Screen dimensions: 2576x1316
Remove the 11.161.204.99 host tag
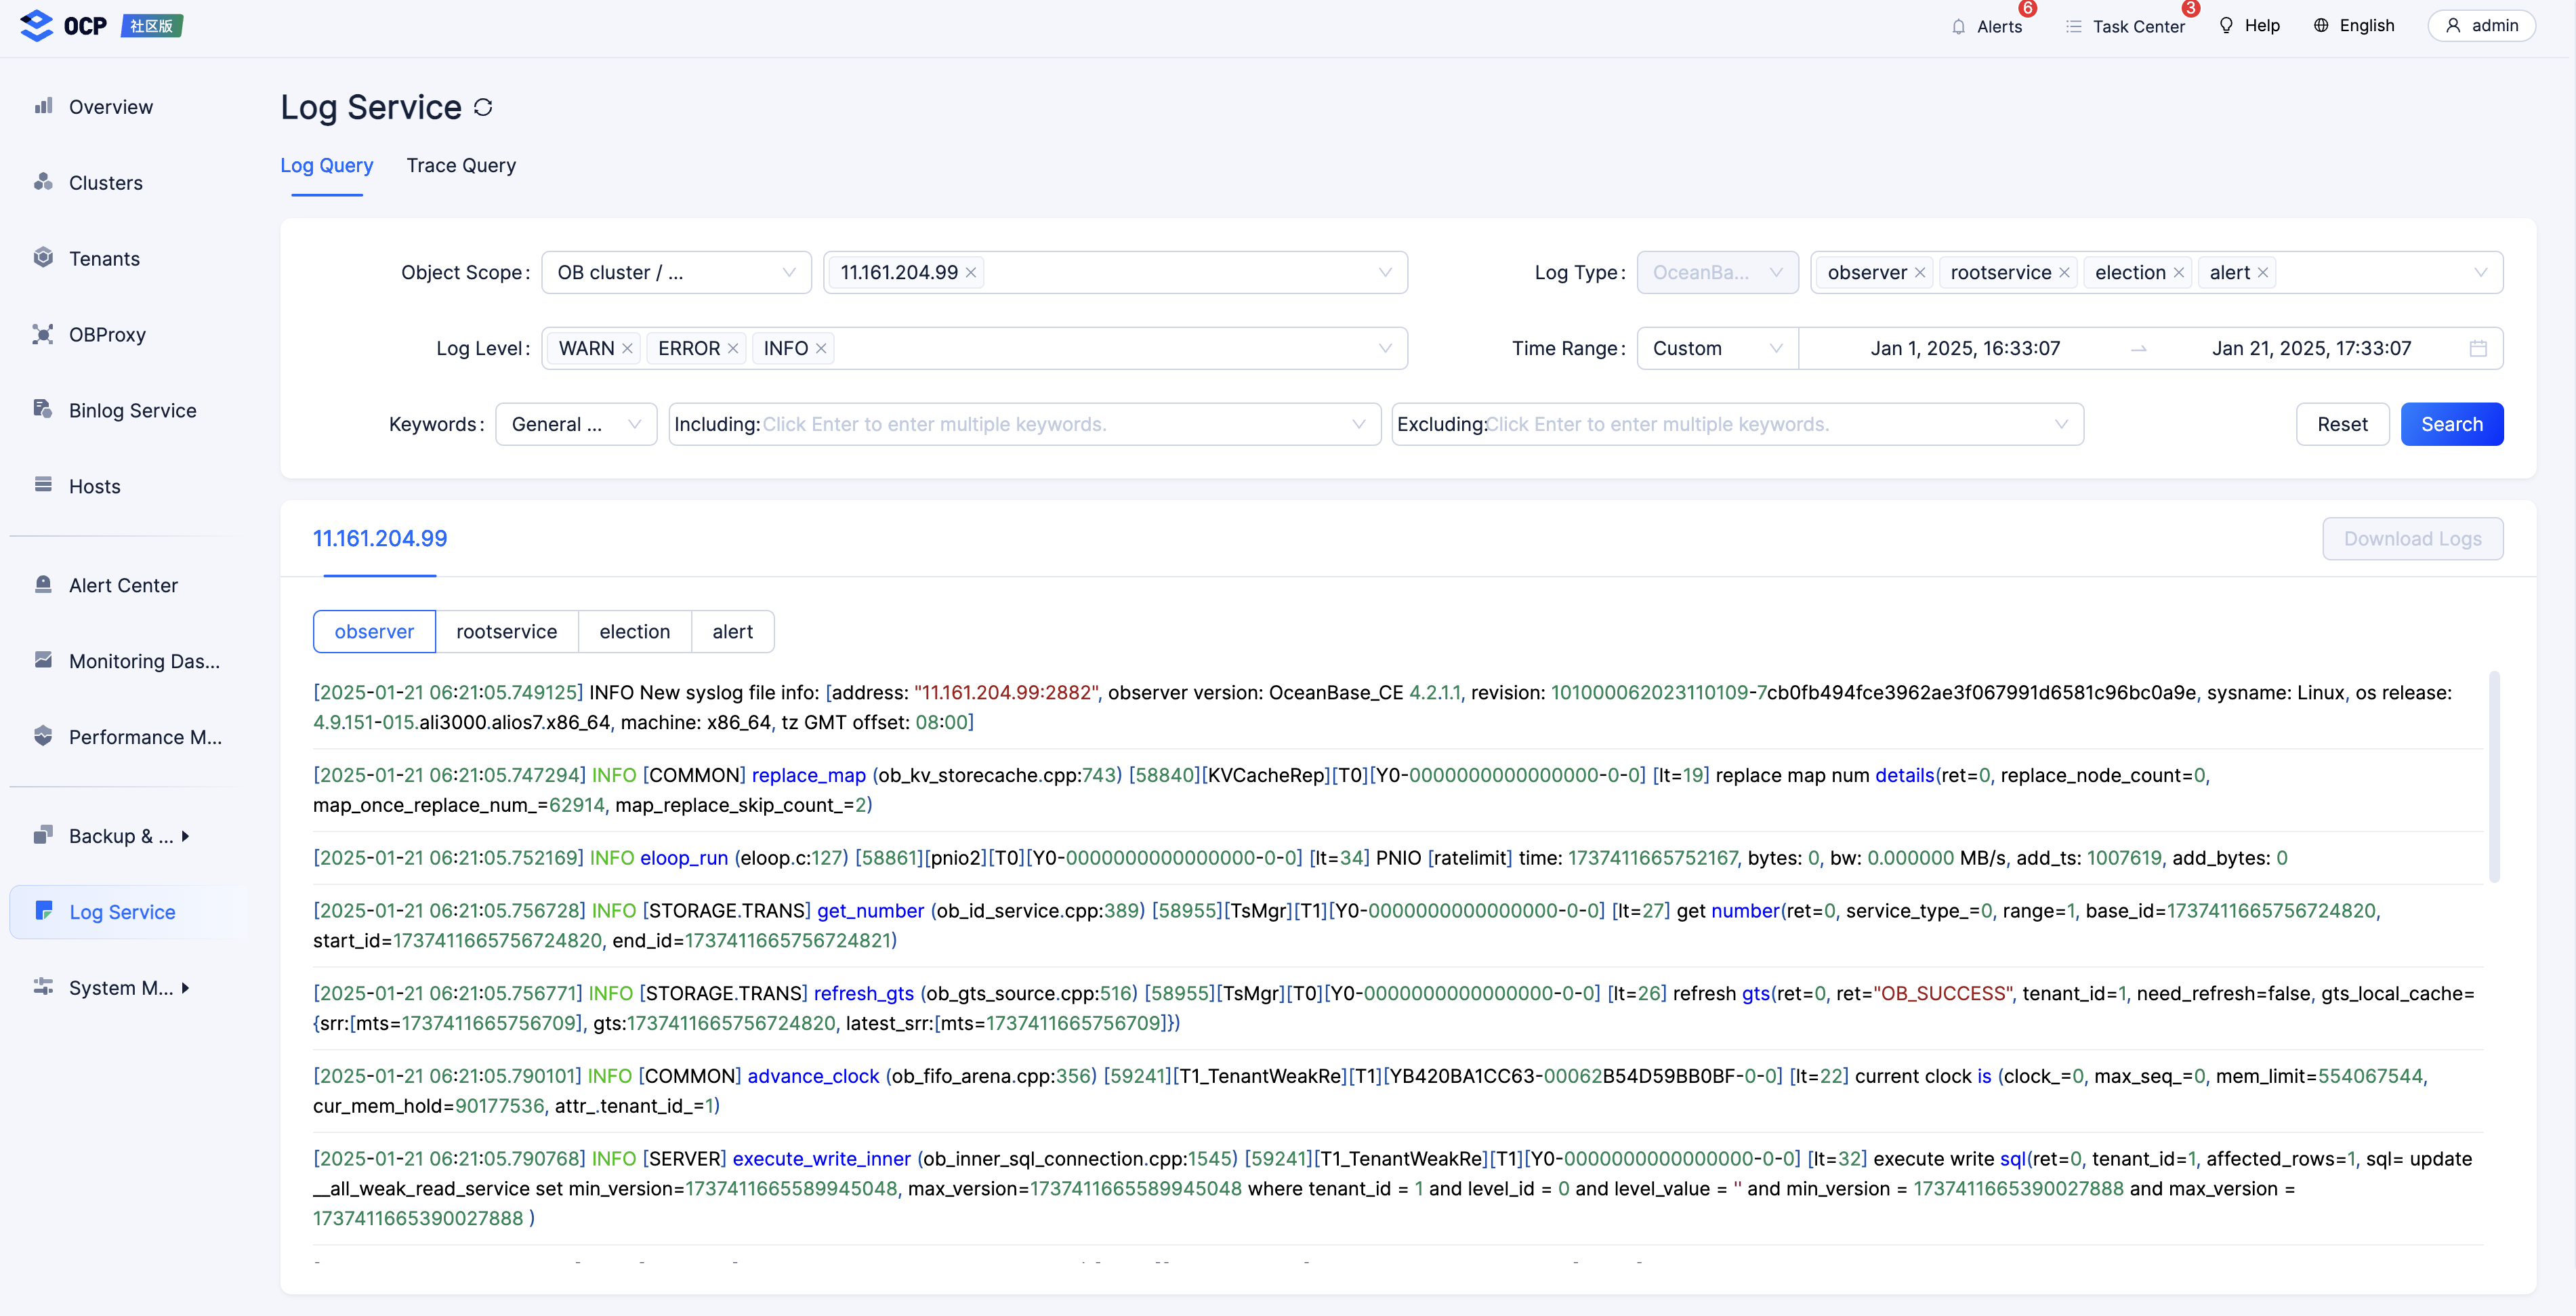coord(971,273)
